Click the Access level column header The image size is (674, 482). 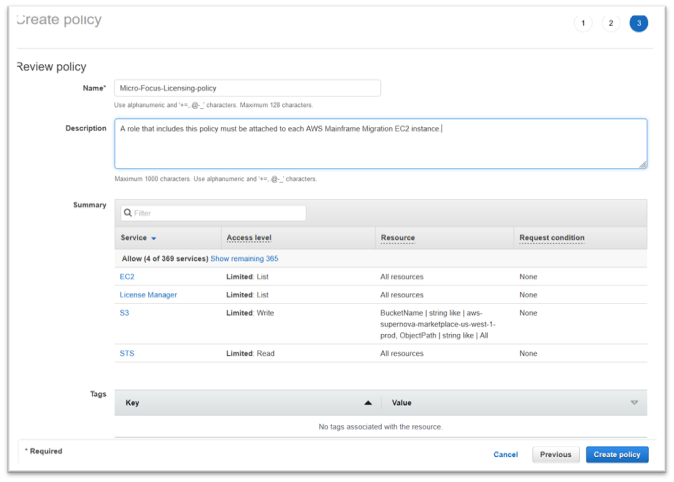click(x=249, y=238)
